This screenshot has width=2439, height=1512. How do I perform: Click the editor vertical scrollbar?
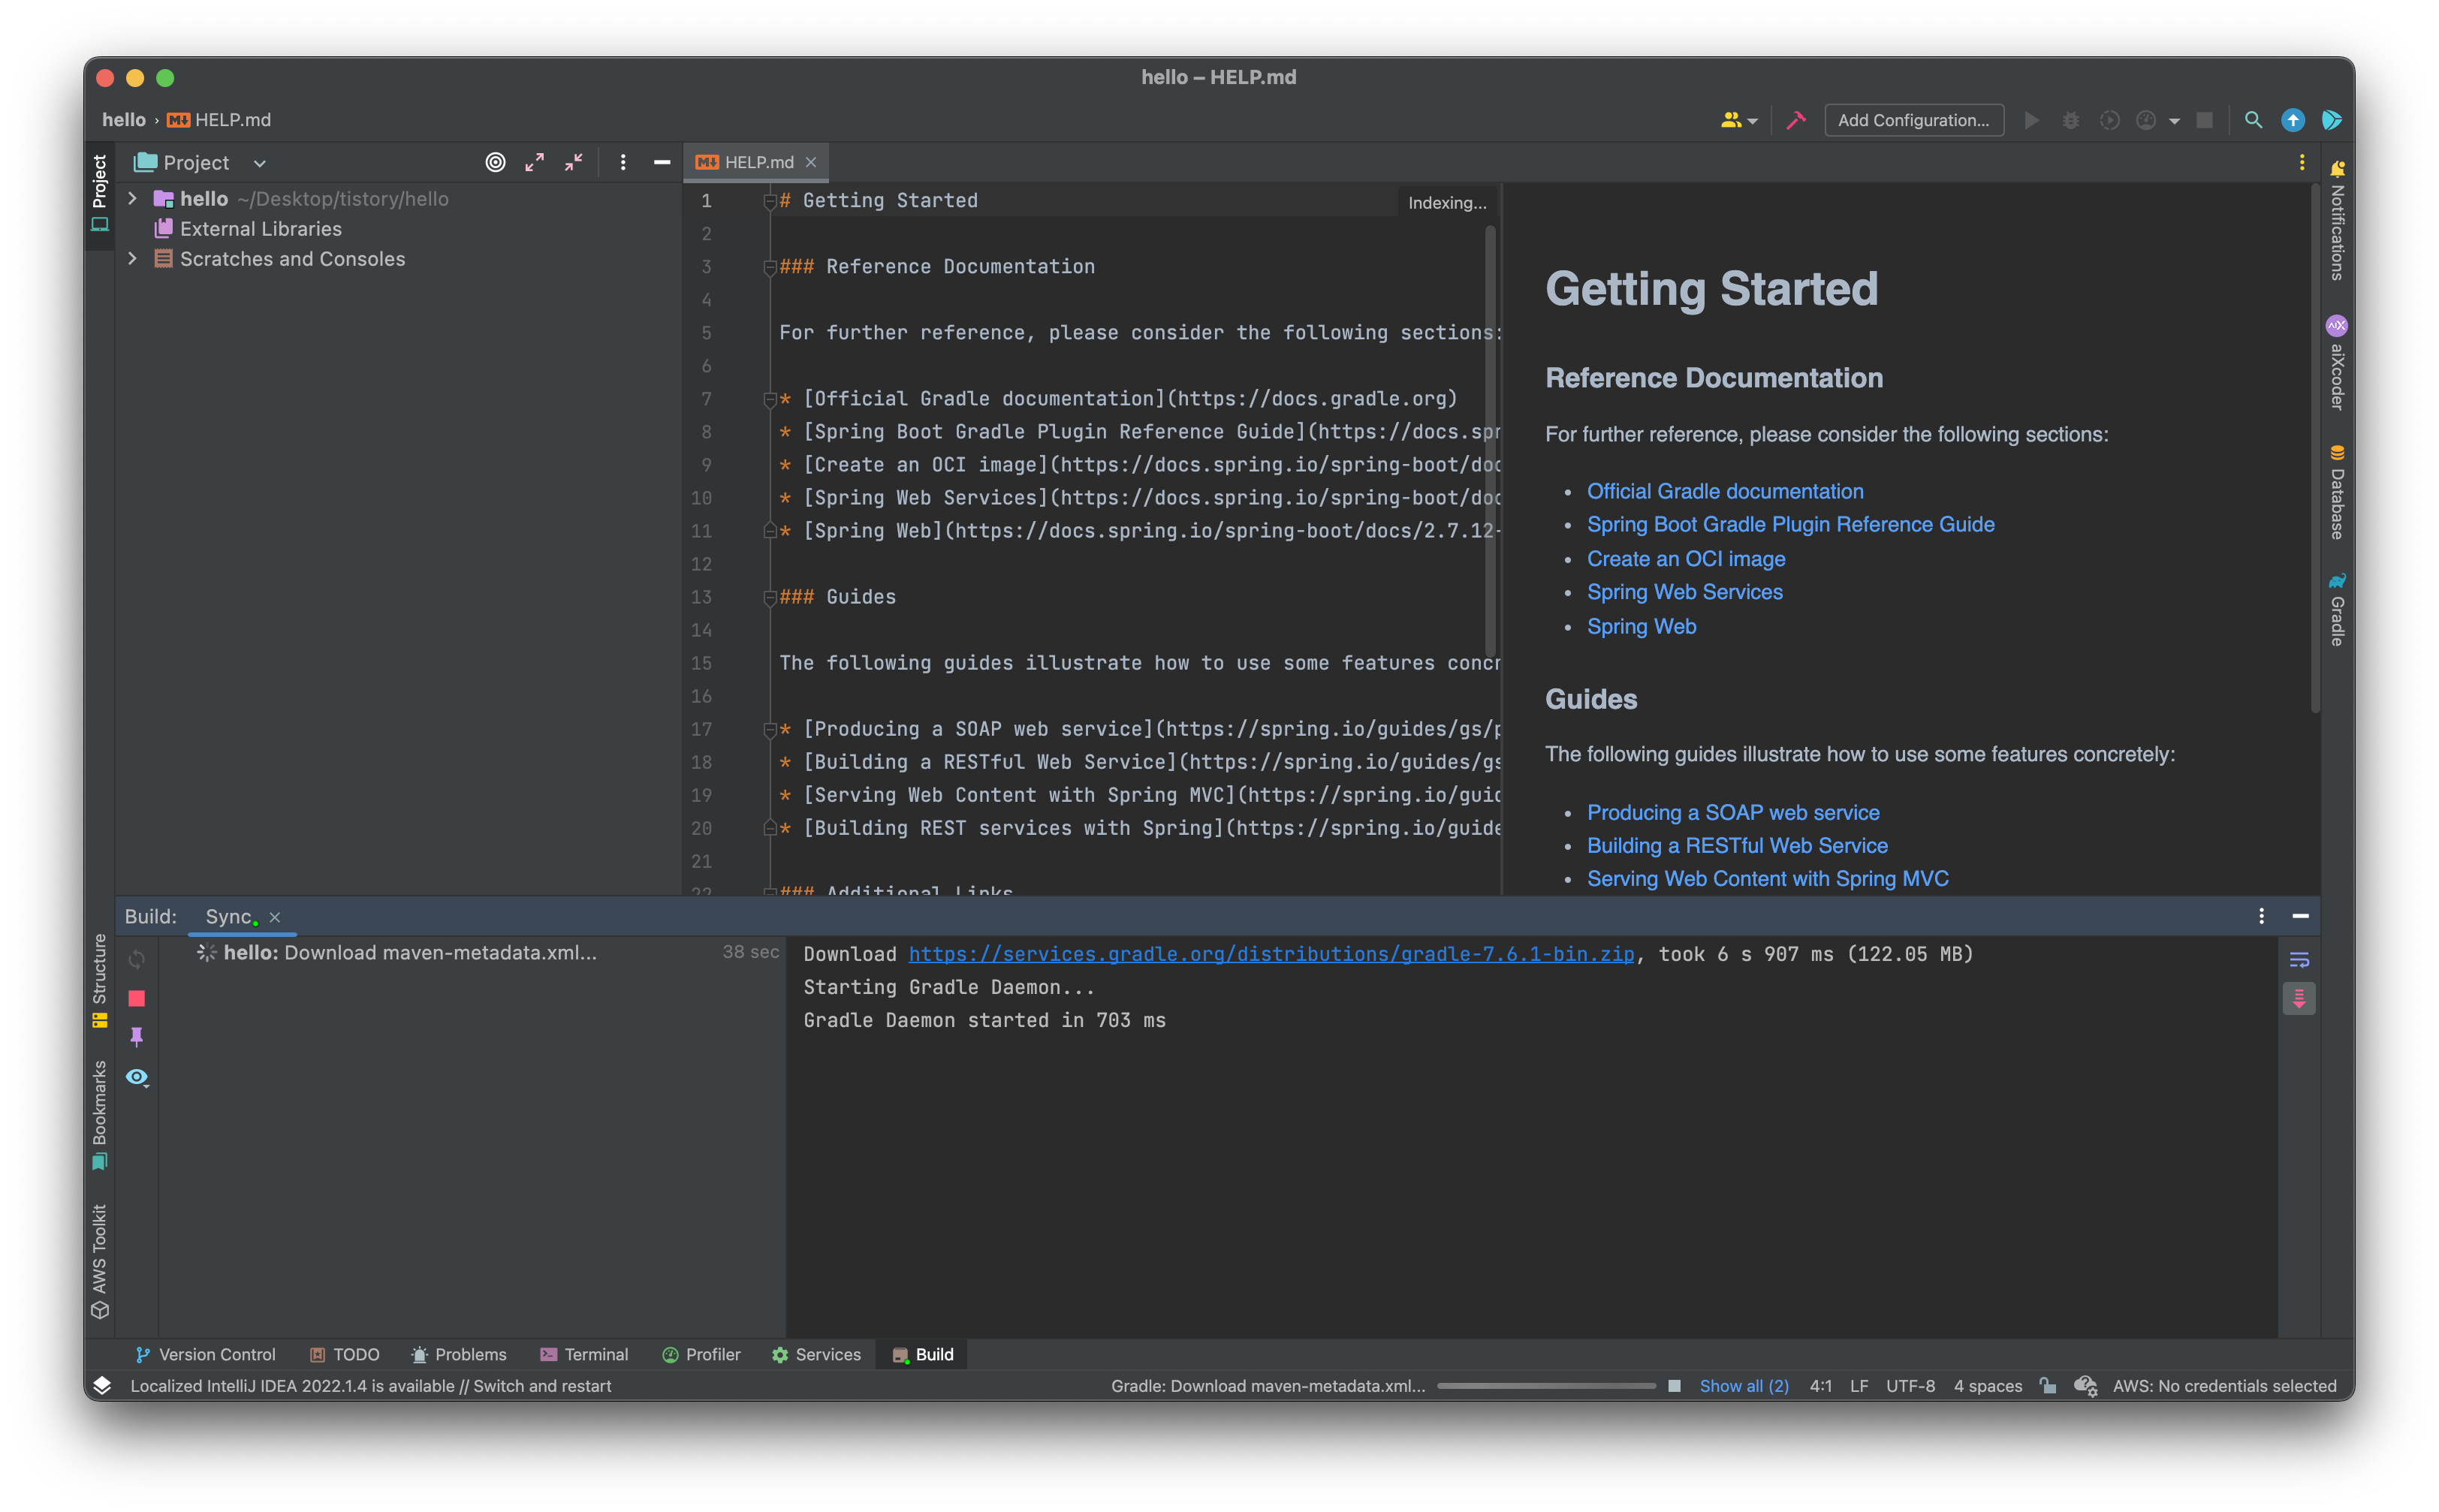(x=1490, y=440)
